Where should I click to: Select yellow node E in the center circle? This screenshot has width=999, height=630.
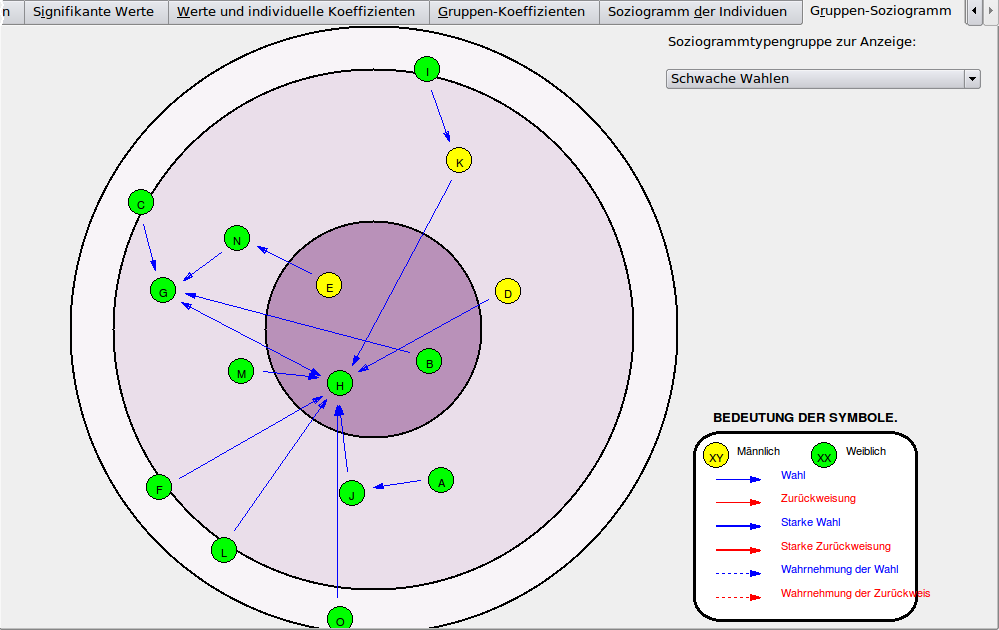[329, 286]
